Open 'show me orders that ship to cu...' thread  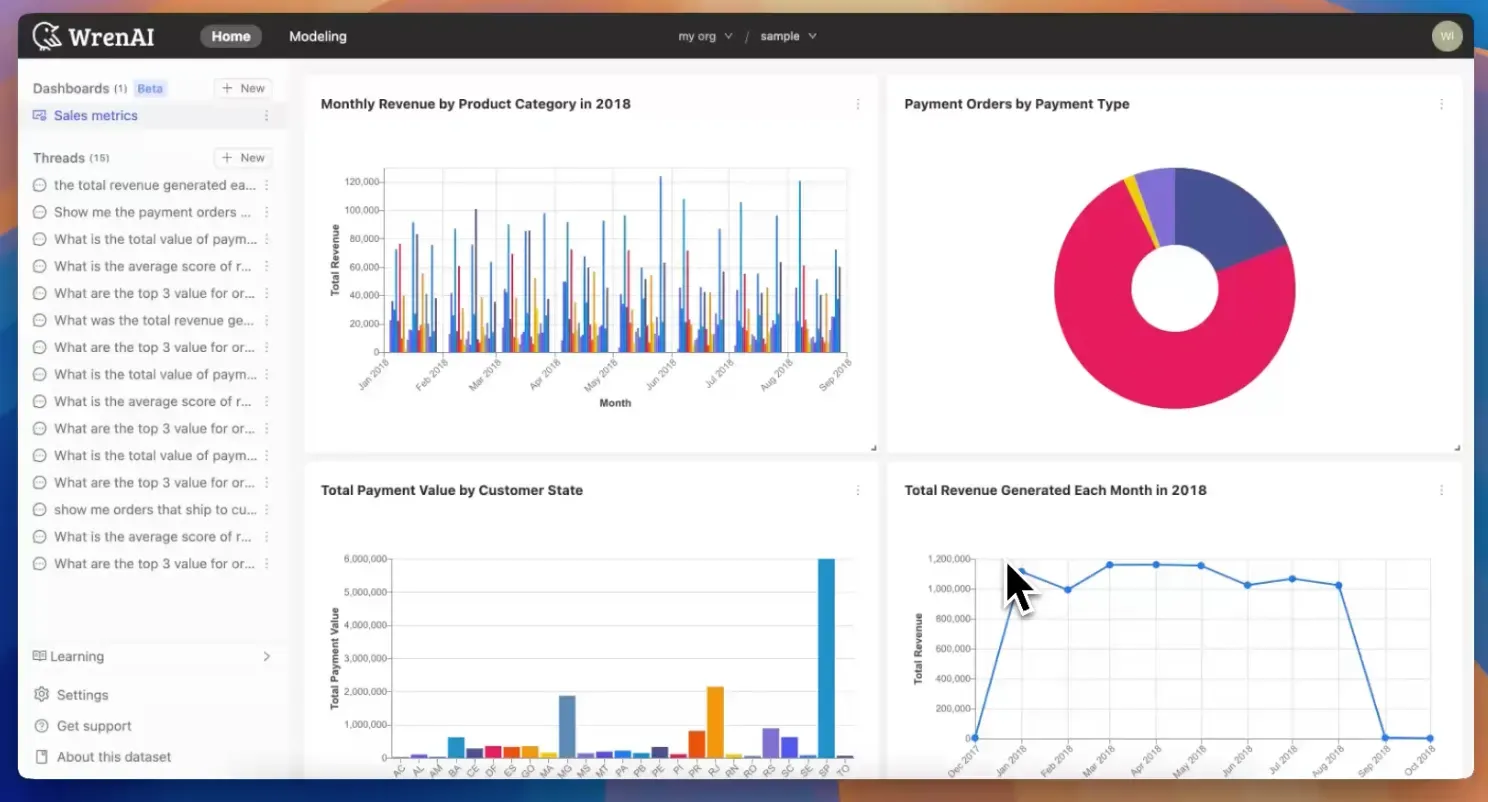tap(155, 510)
